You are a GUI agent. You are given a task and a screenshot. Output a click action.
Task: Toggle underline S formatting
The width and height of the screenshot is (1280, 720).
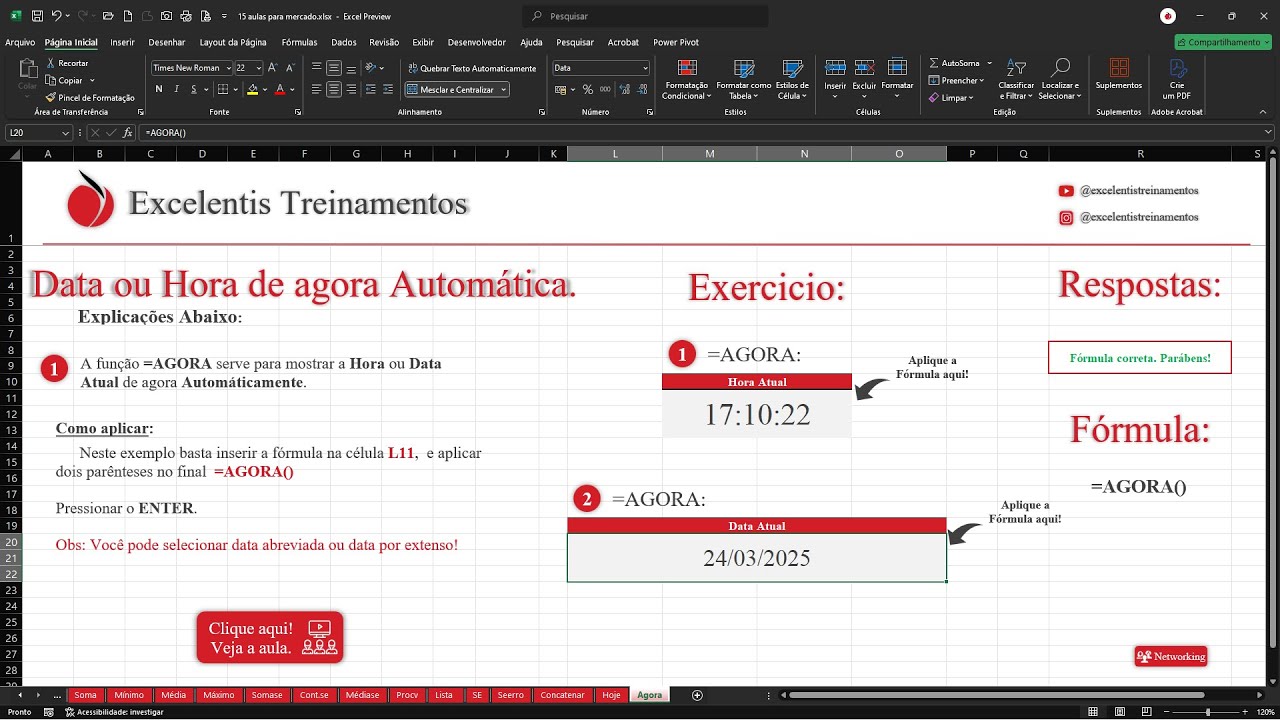click(195, 89)
